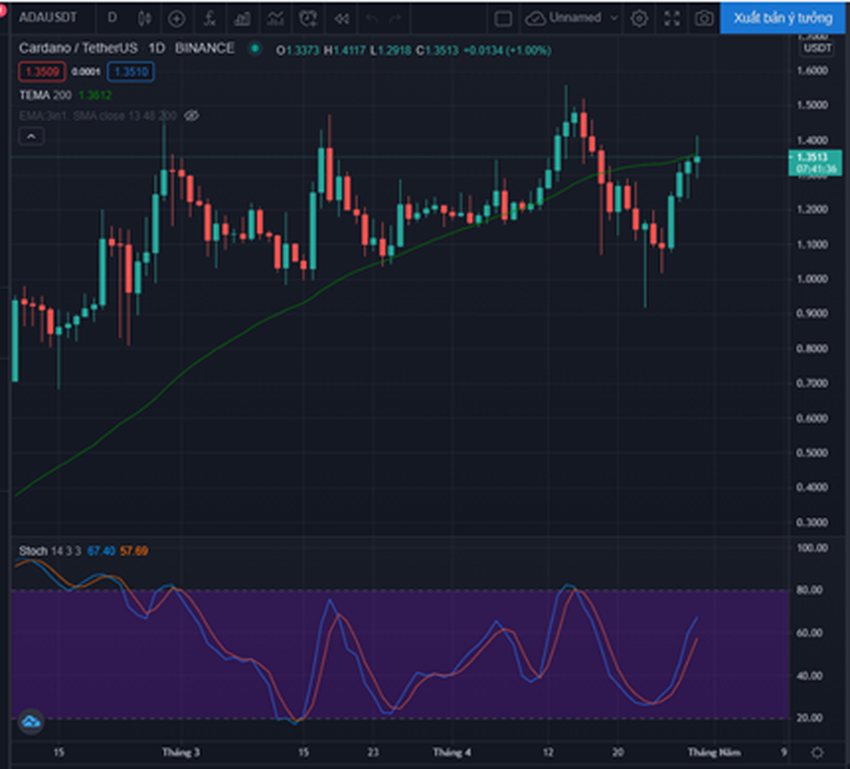Open the candlestick chart style selector
Image resolution: width=850 pixels, height=769 pixels.
click(x=145, y=18)
